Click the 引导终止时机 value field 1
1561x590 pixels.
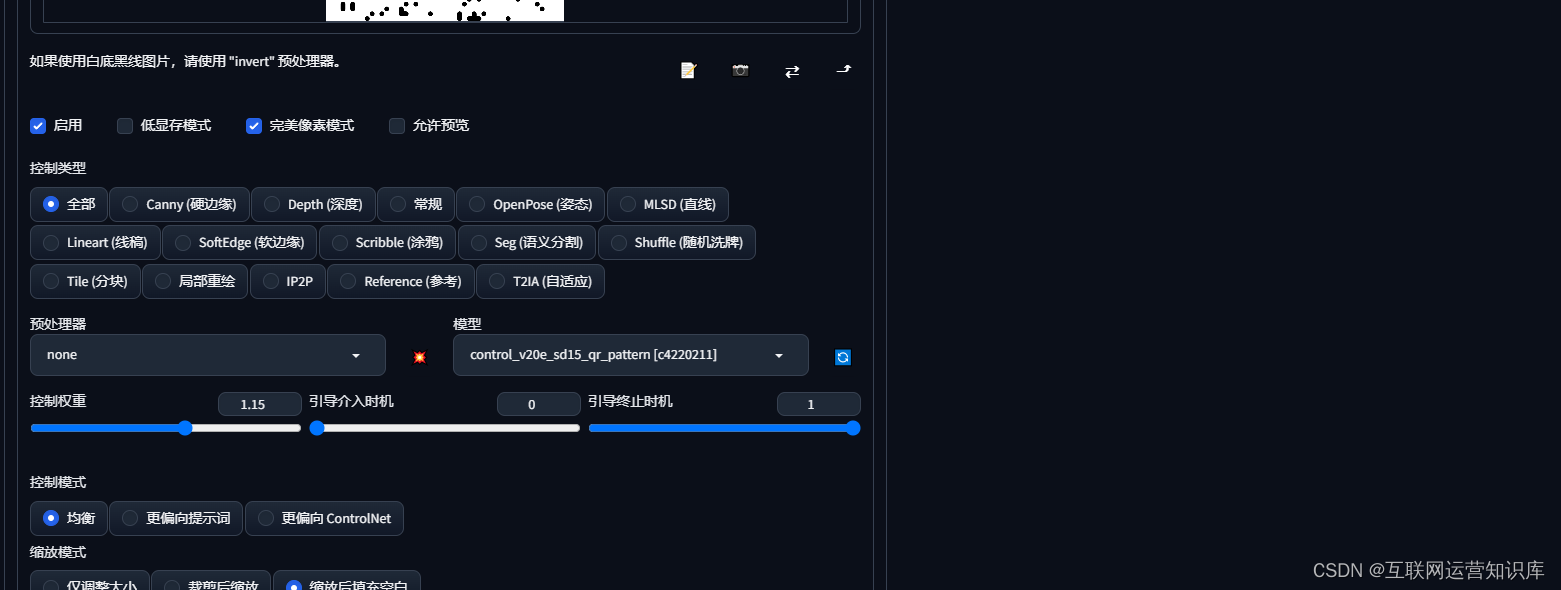click(x=819, y=404)
